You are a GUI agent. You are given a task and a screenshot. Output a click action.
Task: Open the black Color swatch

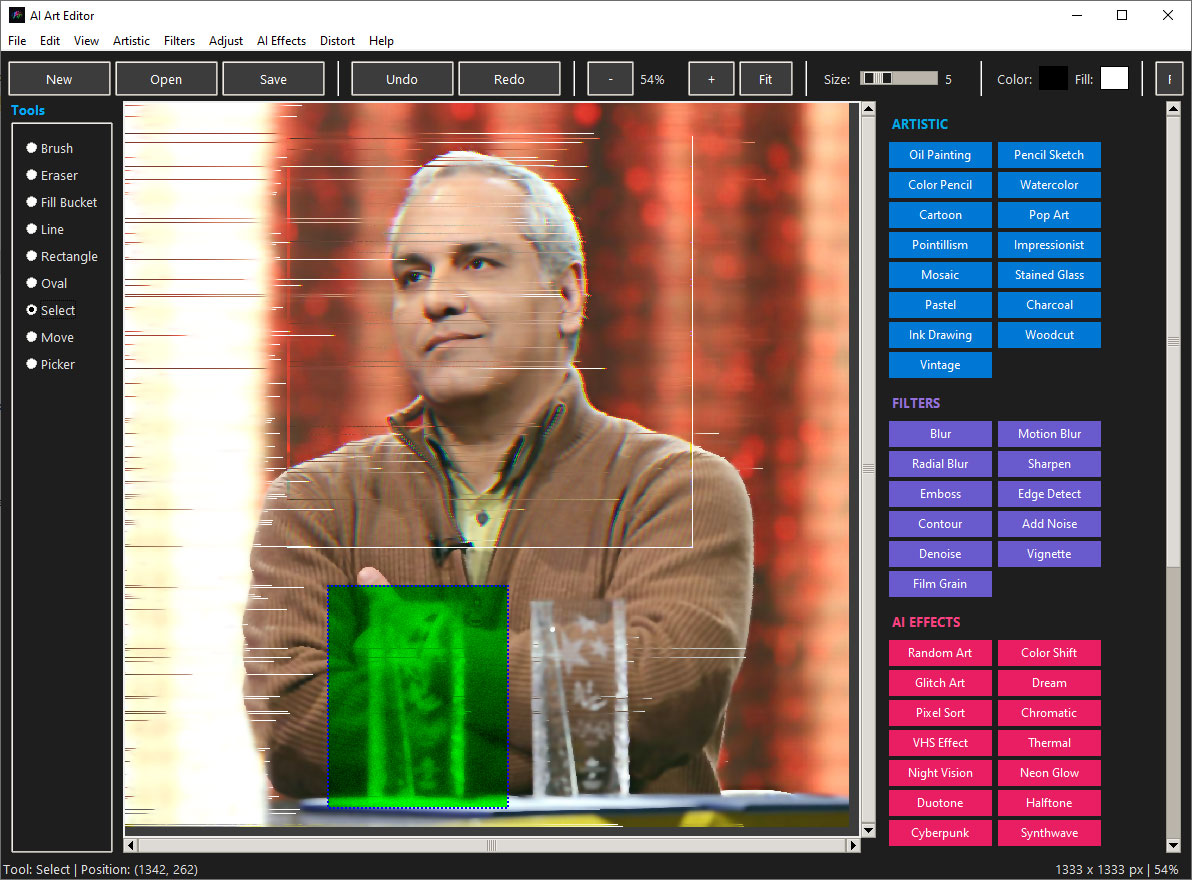click(1053, 78)
